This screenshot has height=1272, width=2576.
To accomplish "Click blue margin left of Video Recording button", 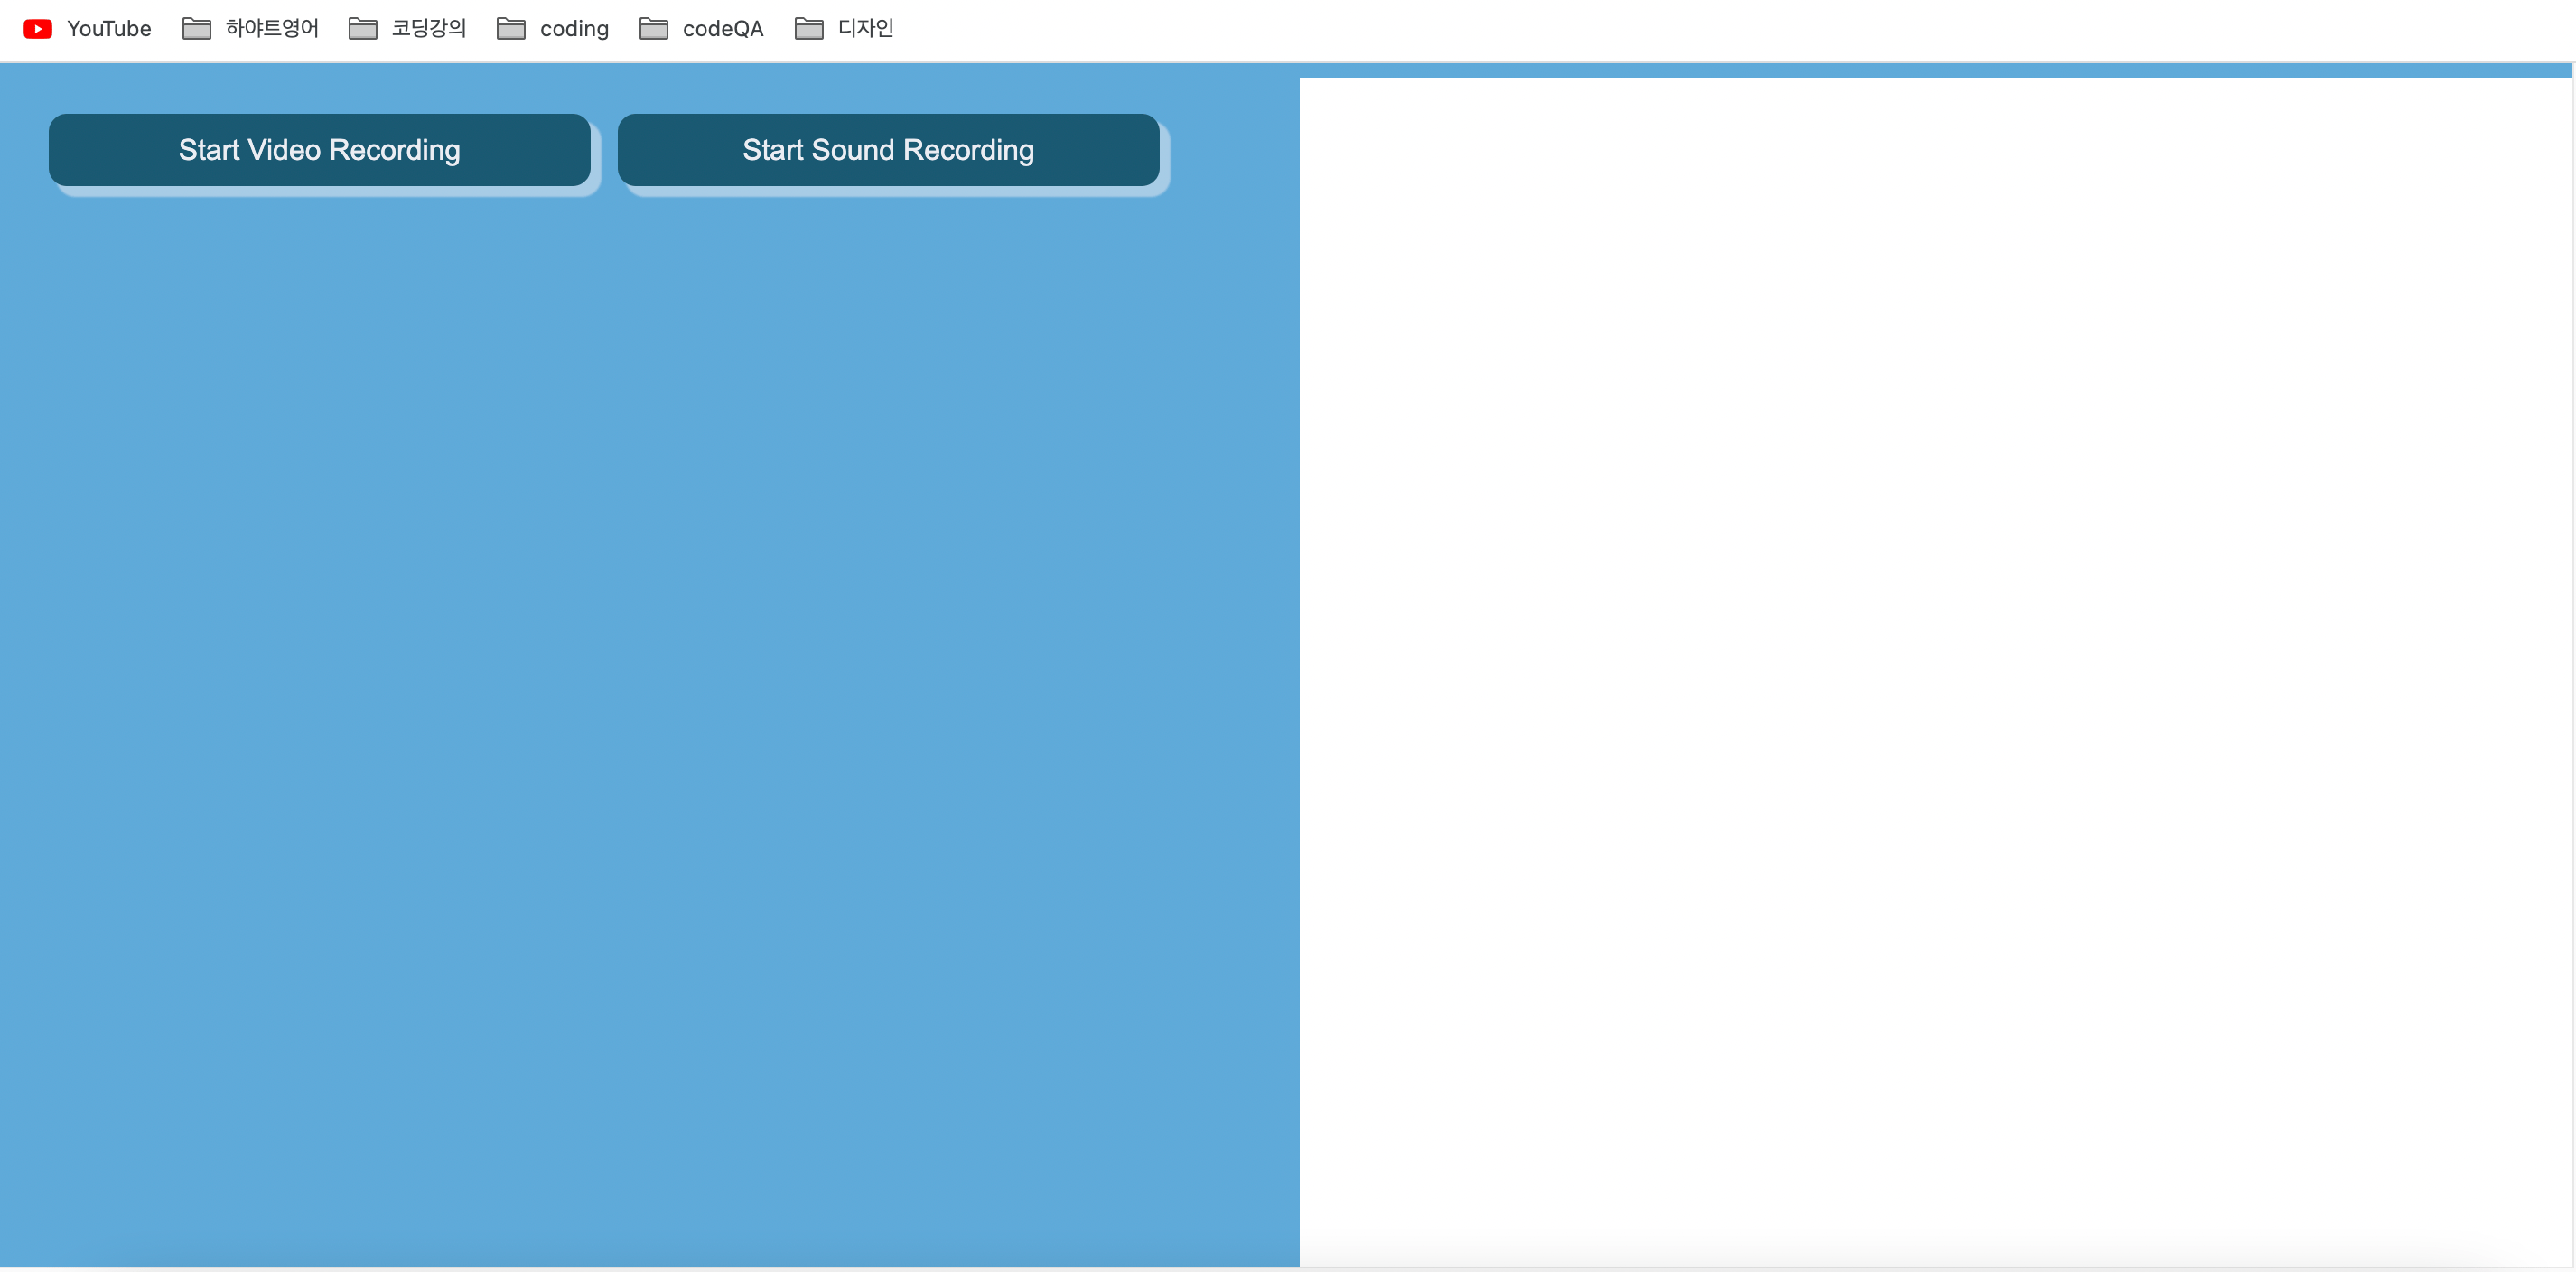I will pos(24,150).
